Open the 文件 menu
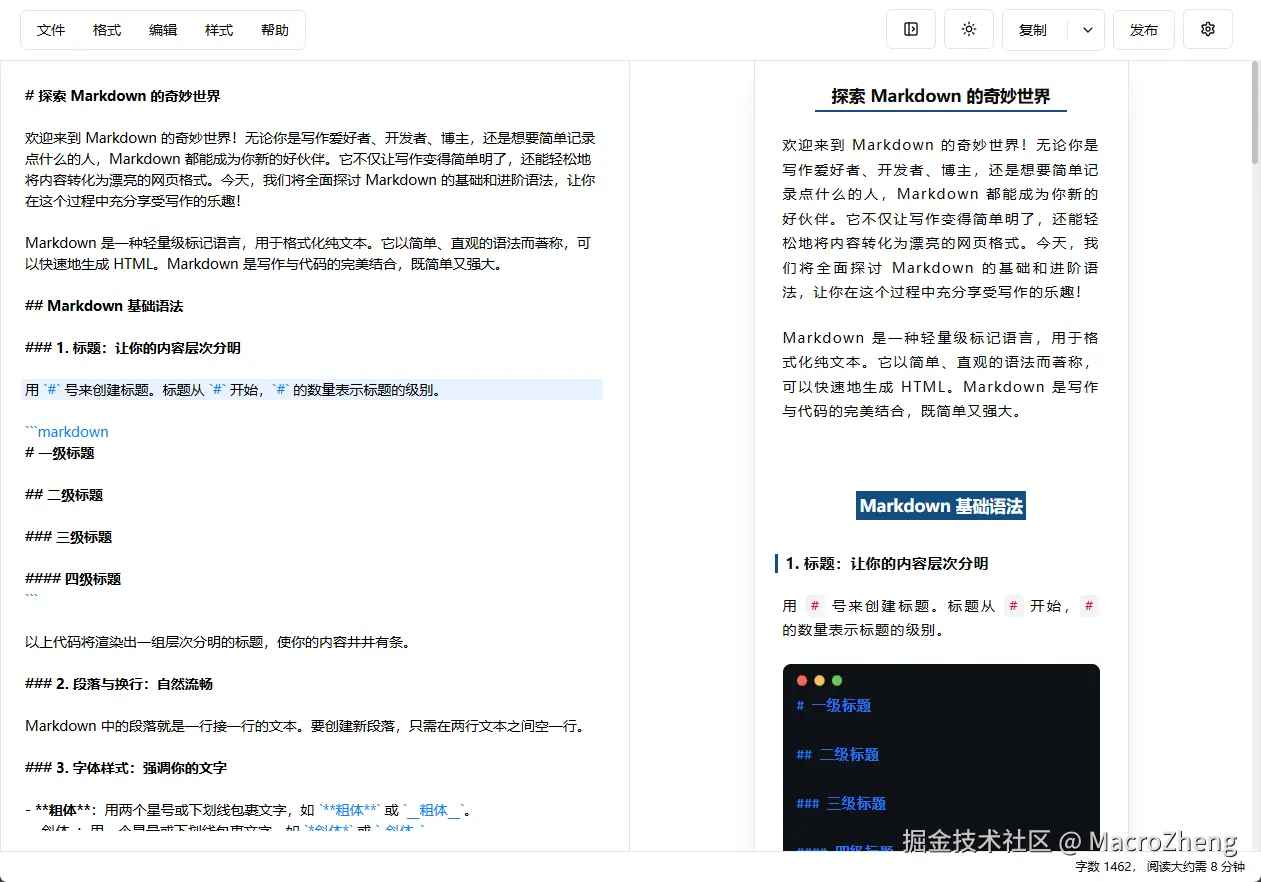 click(51, 30)
